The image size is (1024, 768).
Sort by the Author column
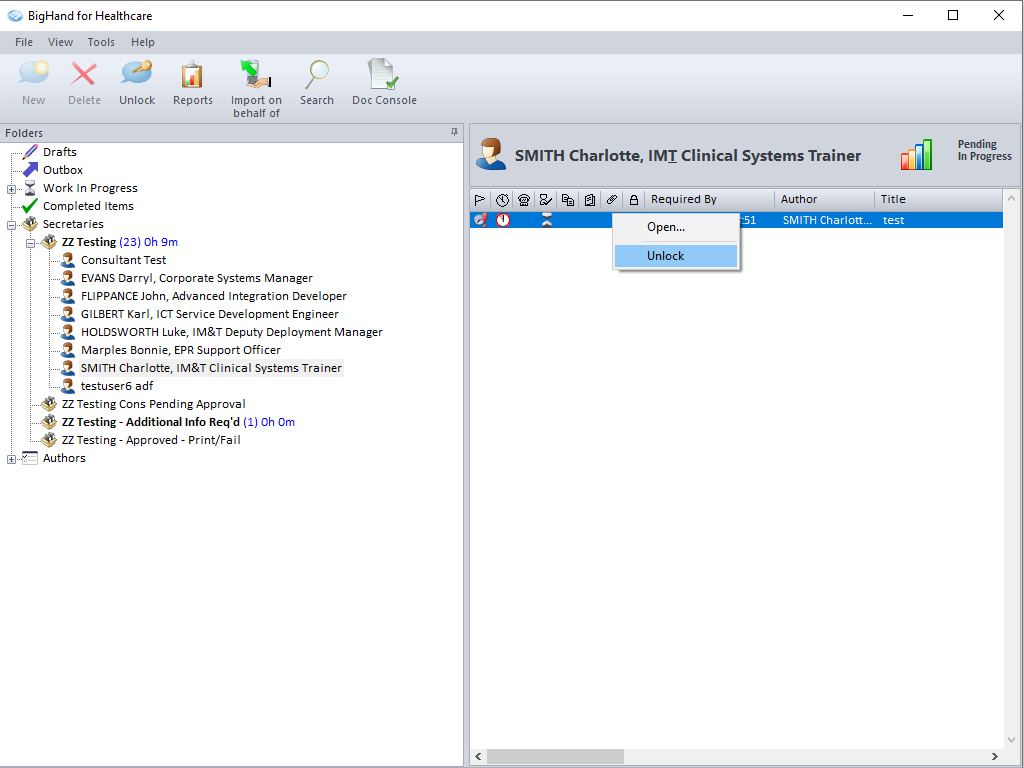click(x=824, y=199)
